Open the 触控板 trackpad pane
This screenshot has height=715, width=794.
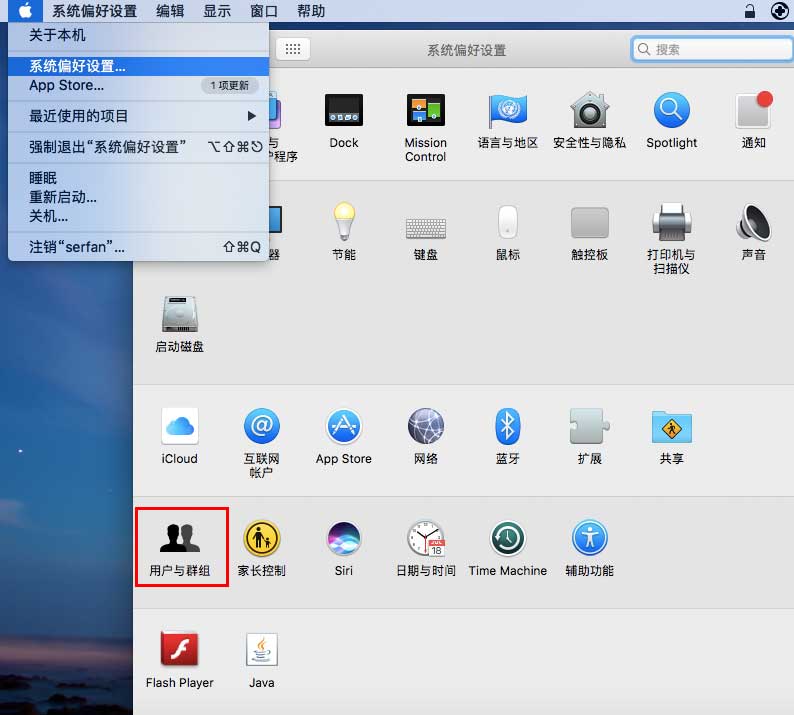[589, 222]
